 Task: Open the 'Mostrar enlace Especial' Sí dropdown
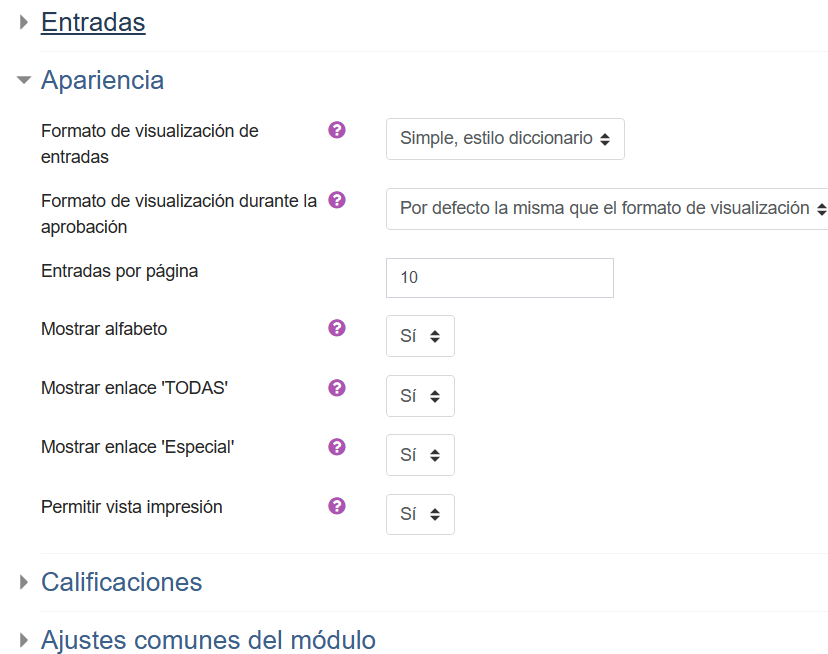[x=420, y=455]
